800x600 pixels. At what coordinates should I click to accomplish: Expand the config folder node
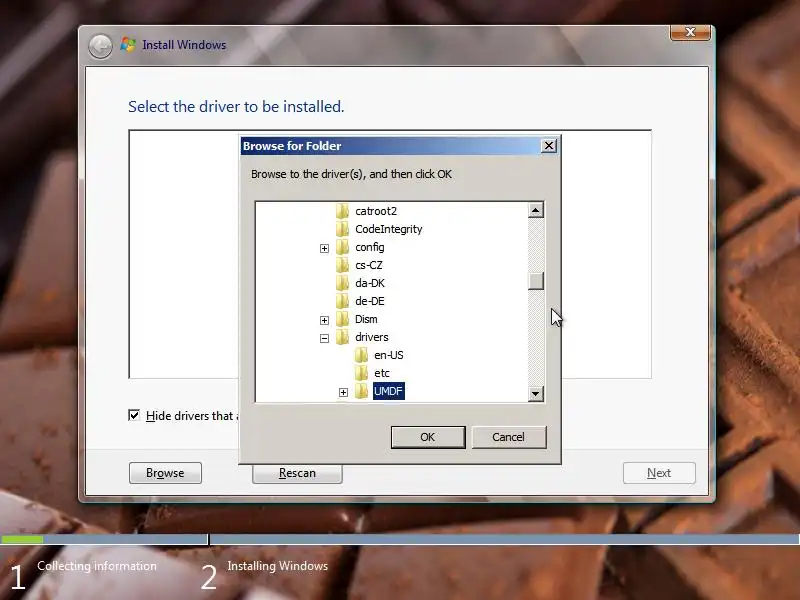[324, 248]
